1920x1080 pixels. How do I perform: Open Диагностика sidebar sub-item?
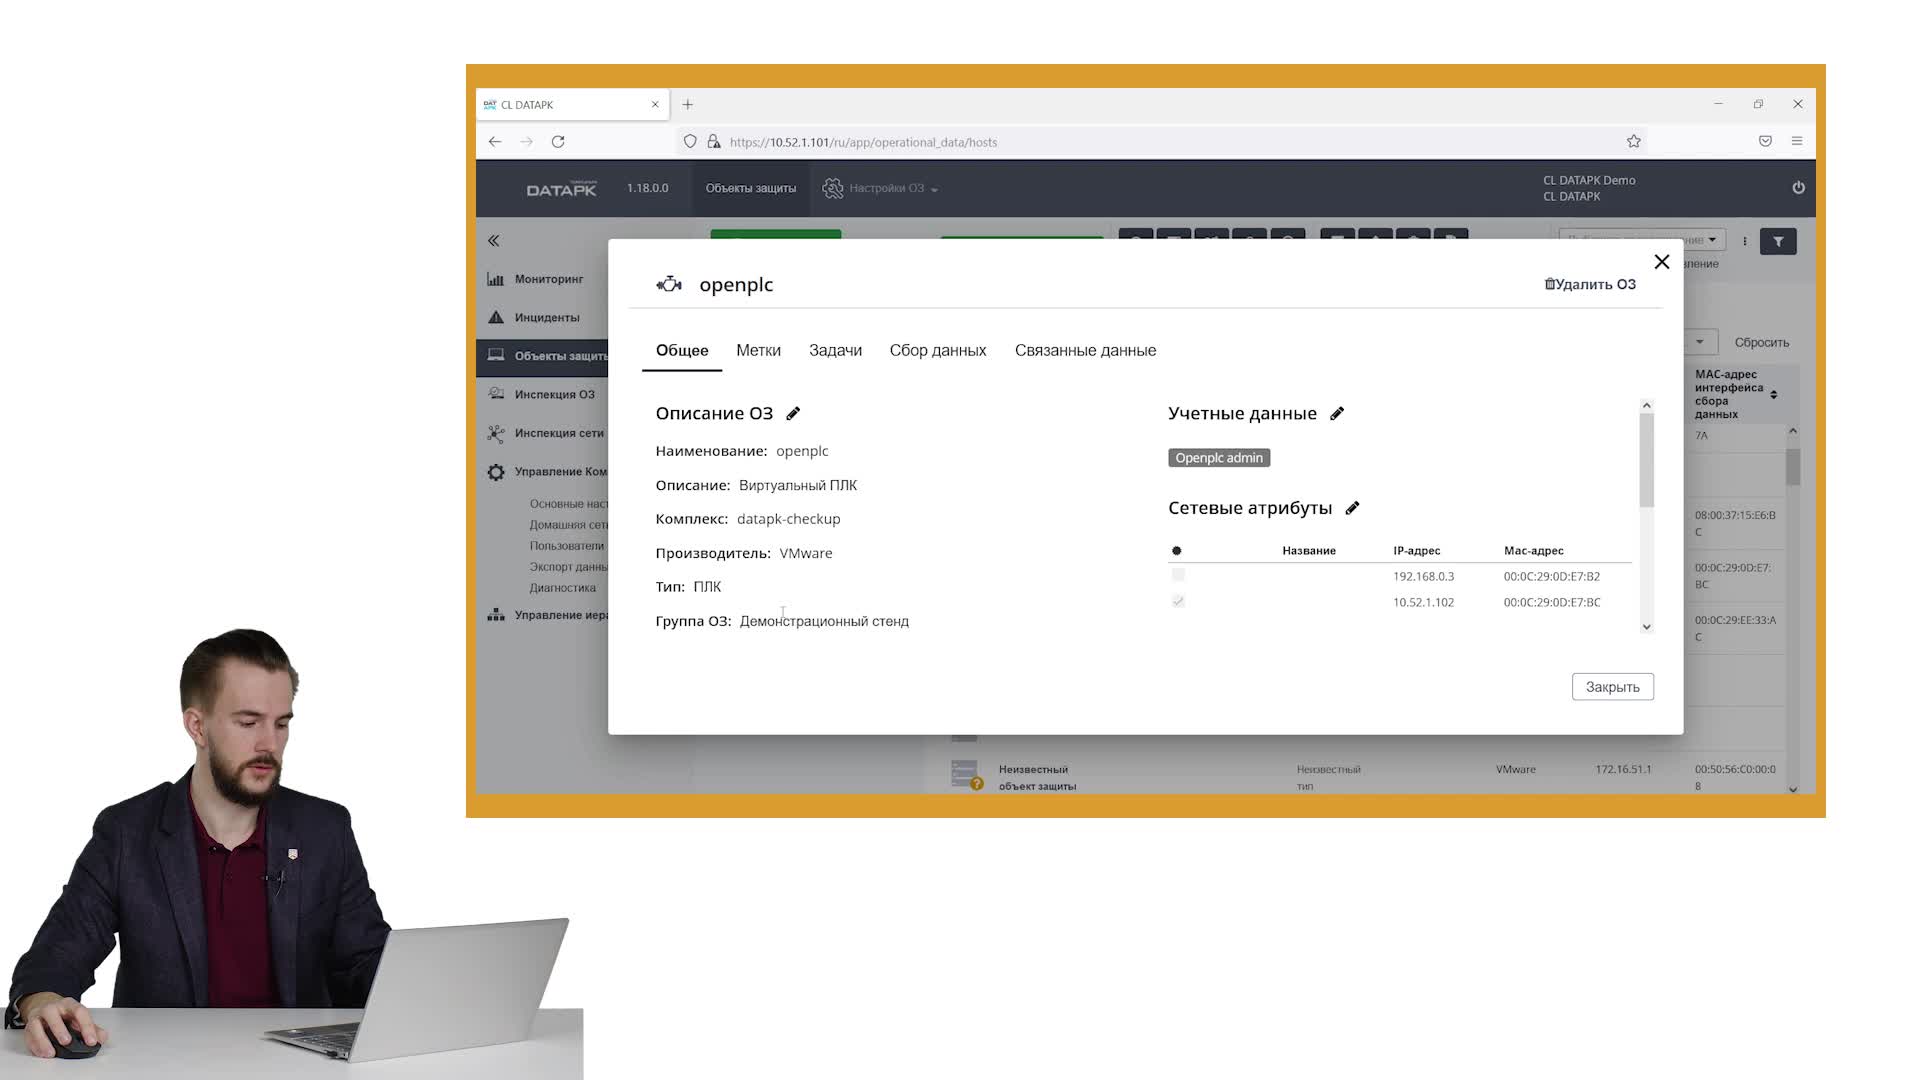562,588
